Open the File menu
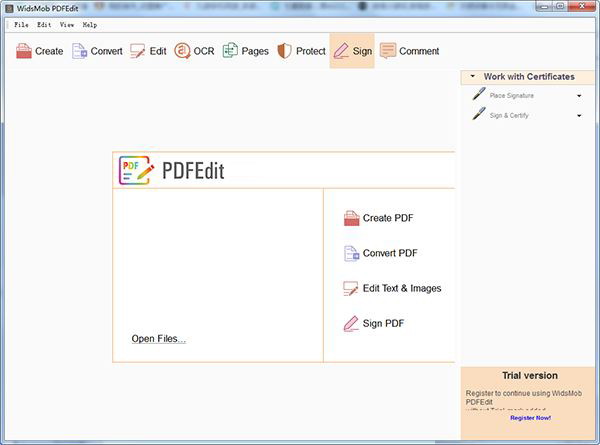Viewport: 600px width, 445px height. point(21,24)
